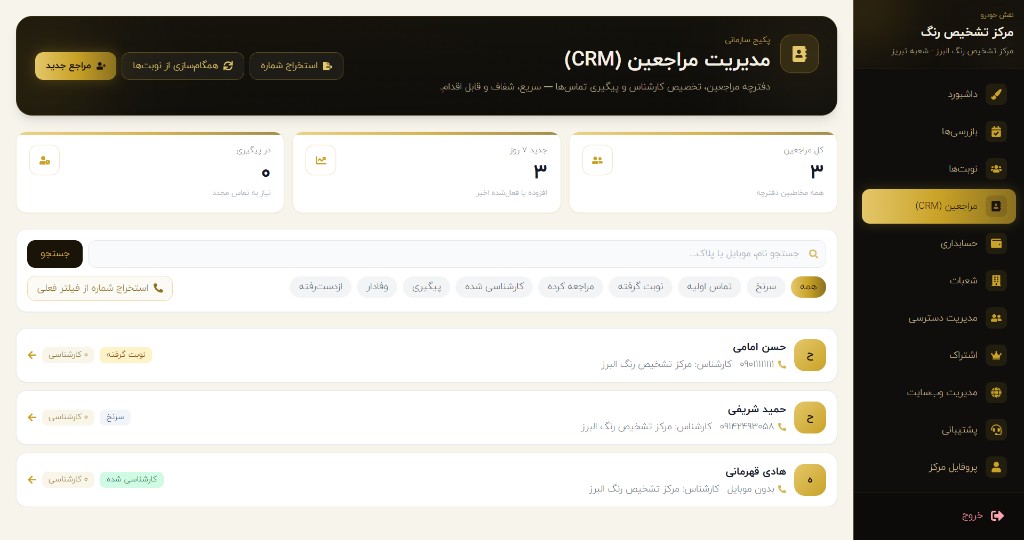The image size is (1024, 540).
Task: Click the header استخراج شماره button
Action: point(296,66)
